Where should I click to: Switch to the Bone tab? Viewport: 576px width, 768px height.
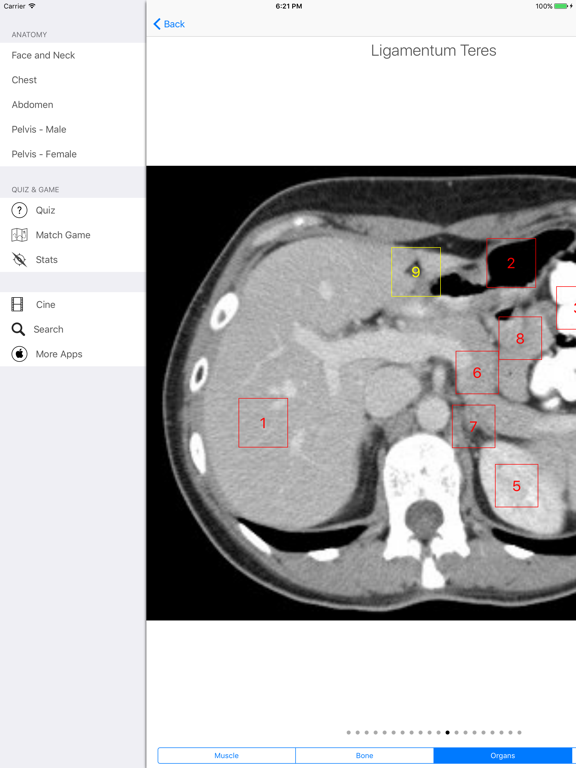(x=364, y=755)
